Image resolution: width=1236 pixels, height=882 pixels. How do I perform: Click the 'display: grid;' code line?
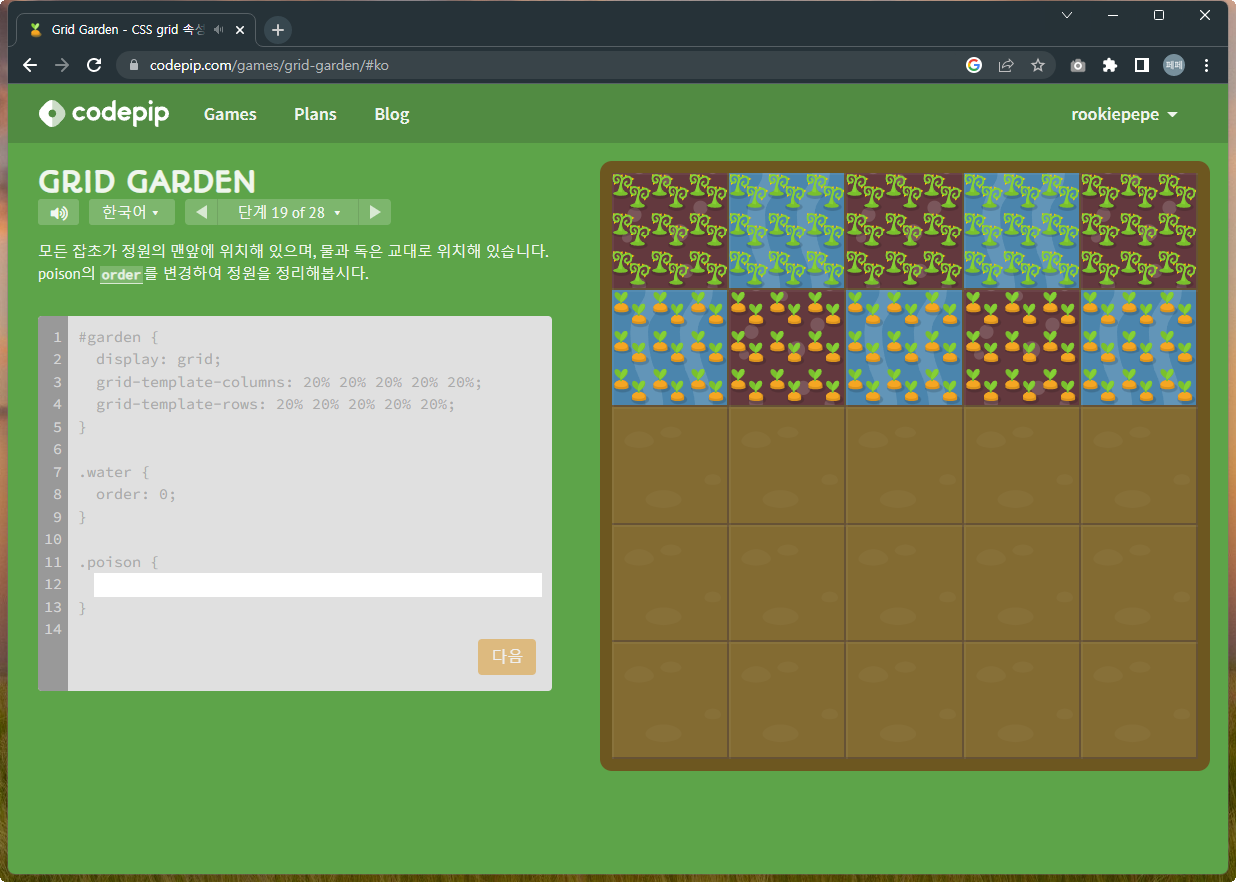click(x=158, y=359)
